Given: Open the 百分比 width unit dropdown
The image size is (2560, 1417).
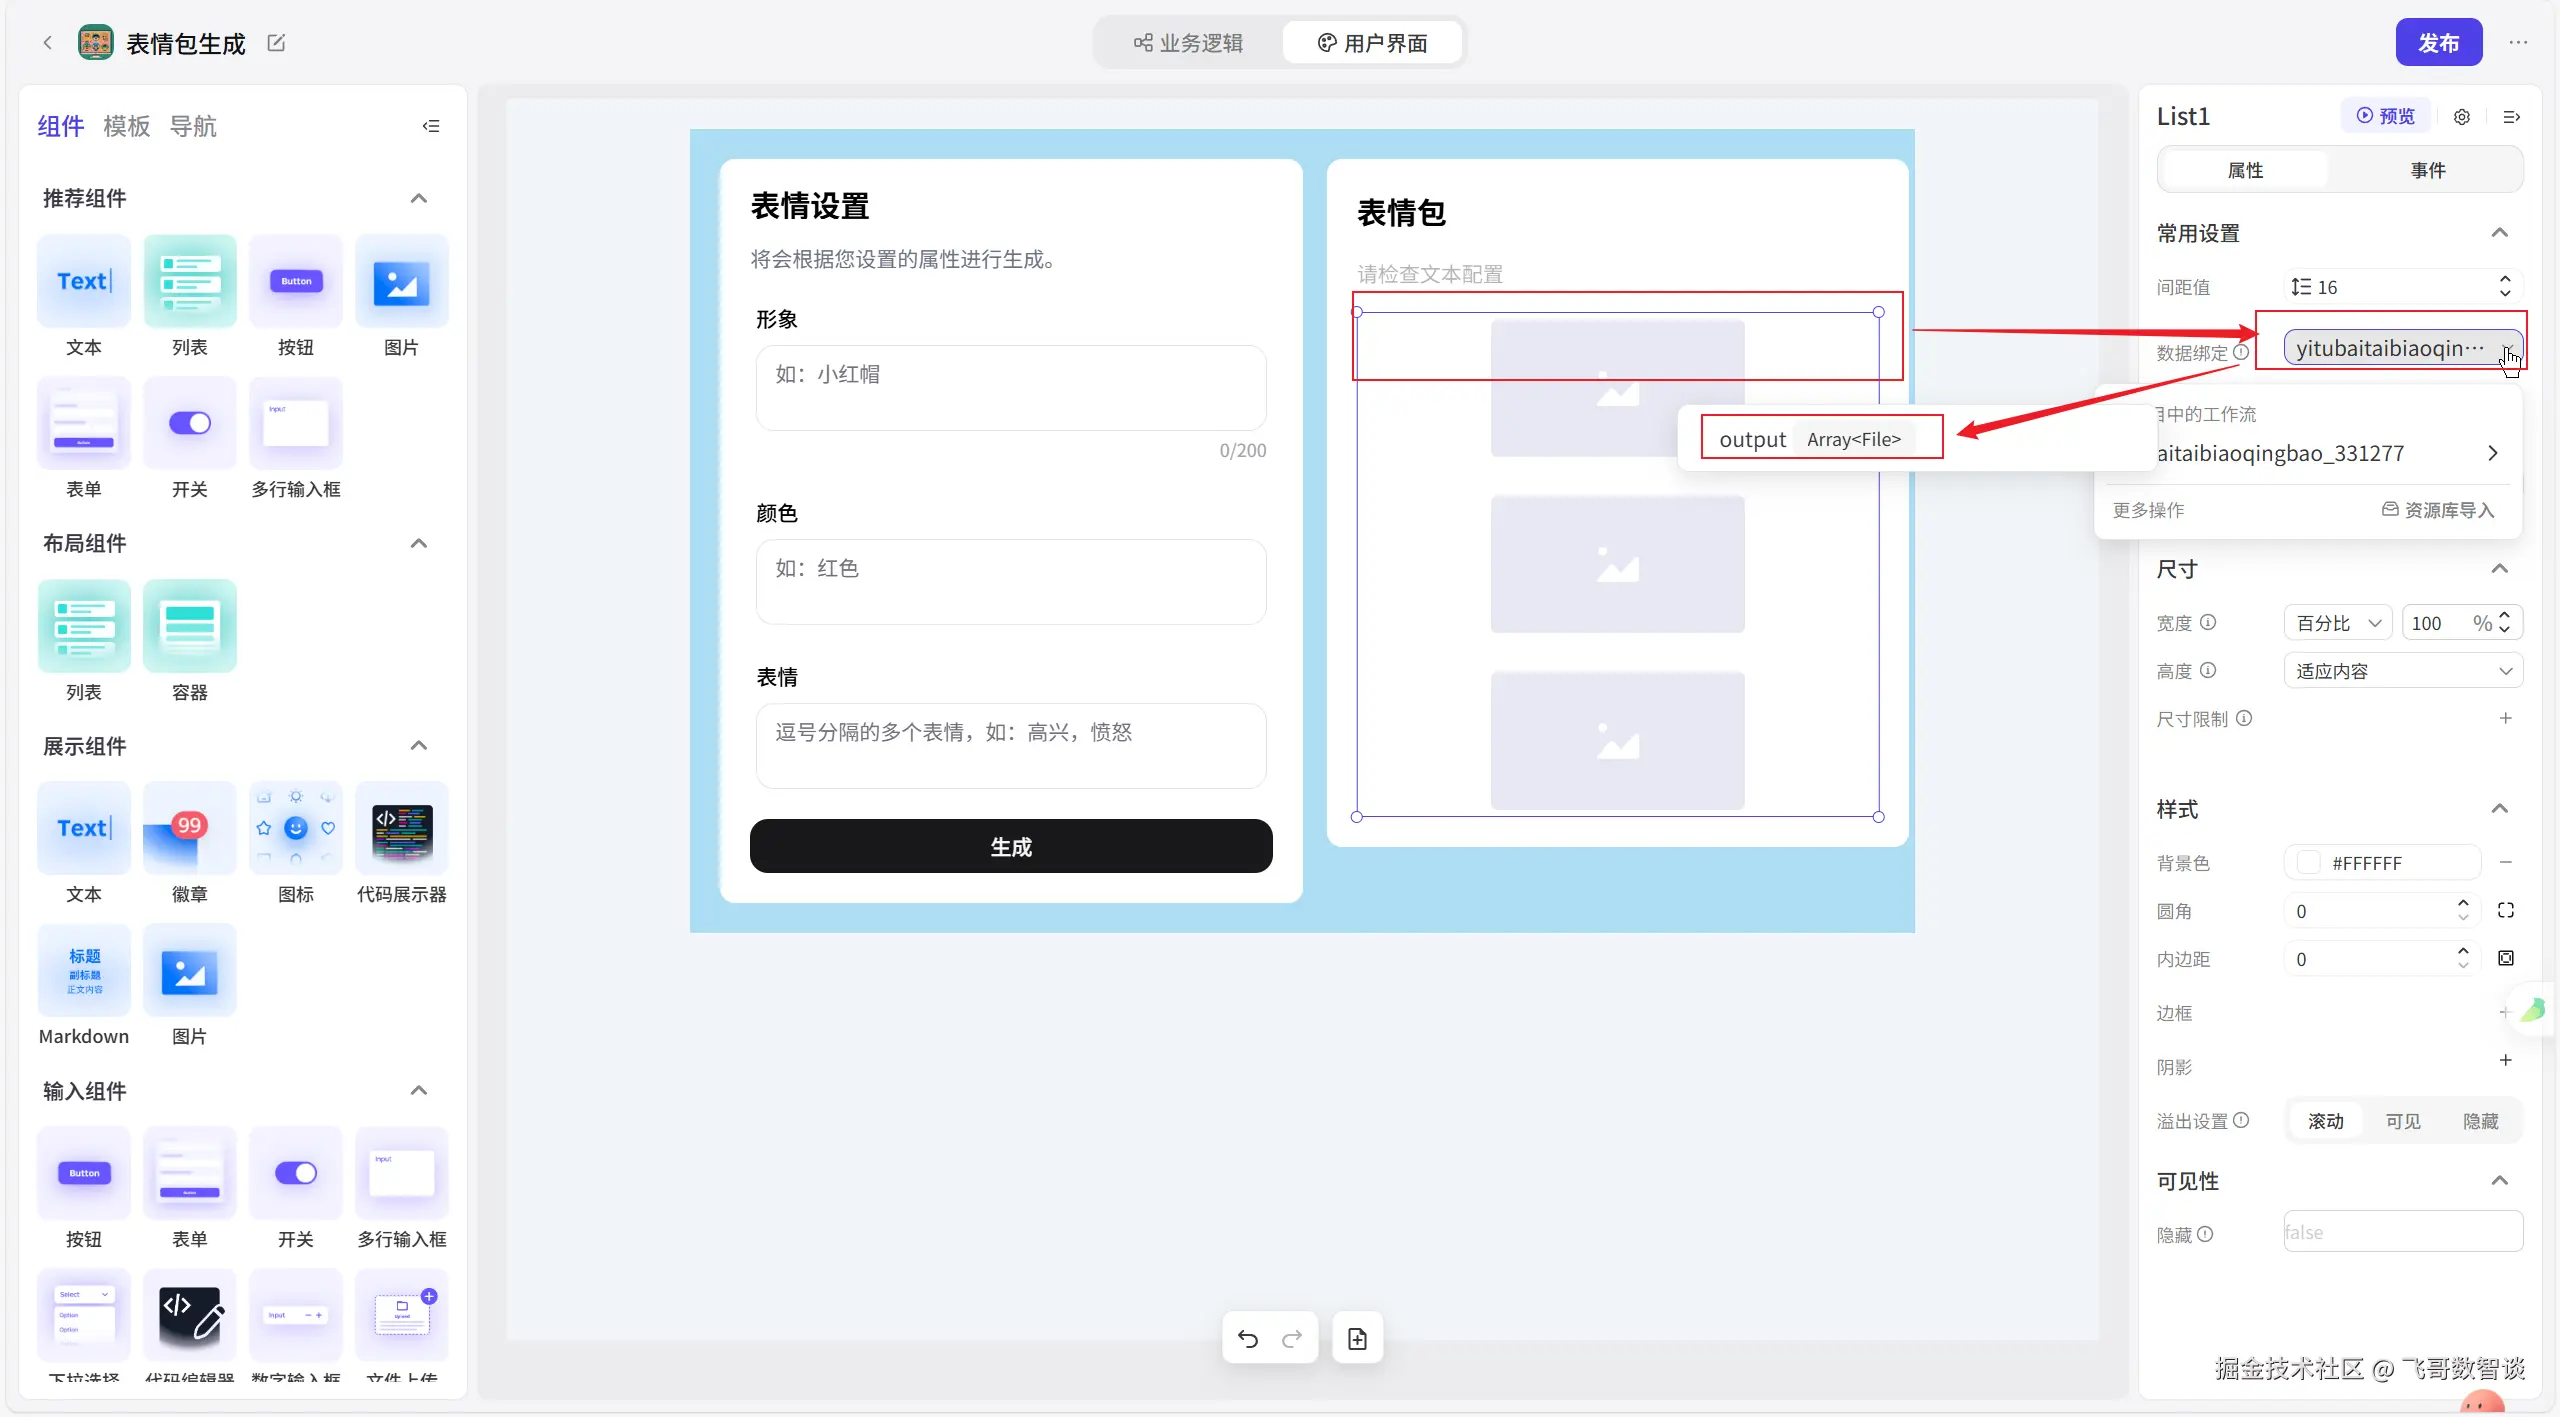Looking at the screenshot, I should click(2337, 623).
